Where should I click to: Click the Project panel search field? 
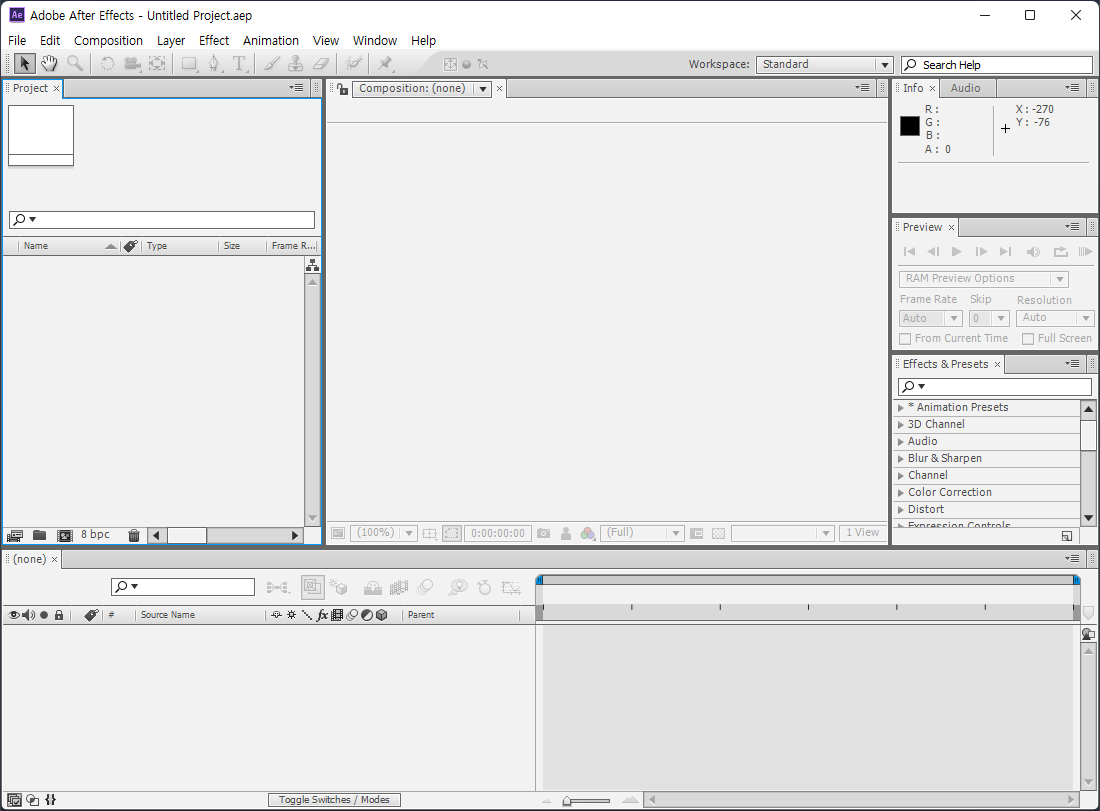(161, 220)
